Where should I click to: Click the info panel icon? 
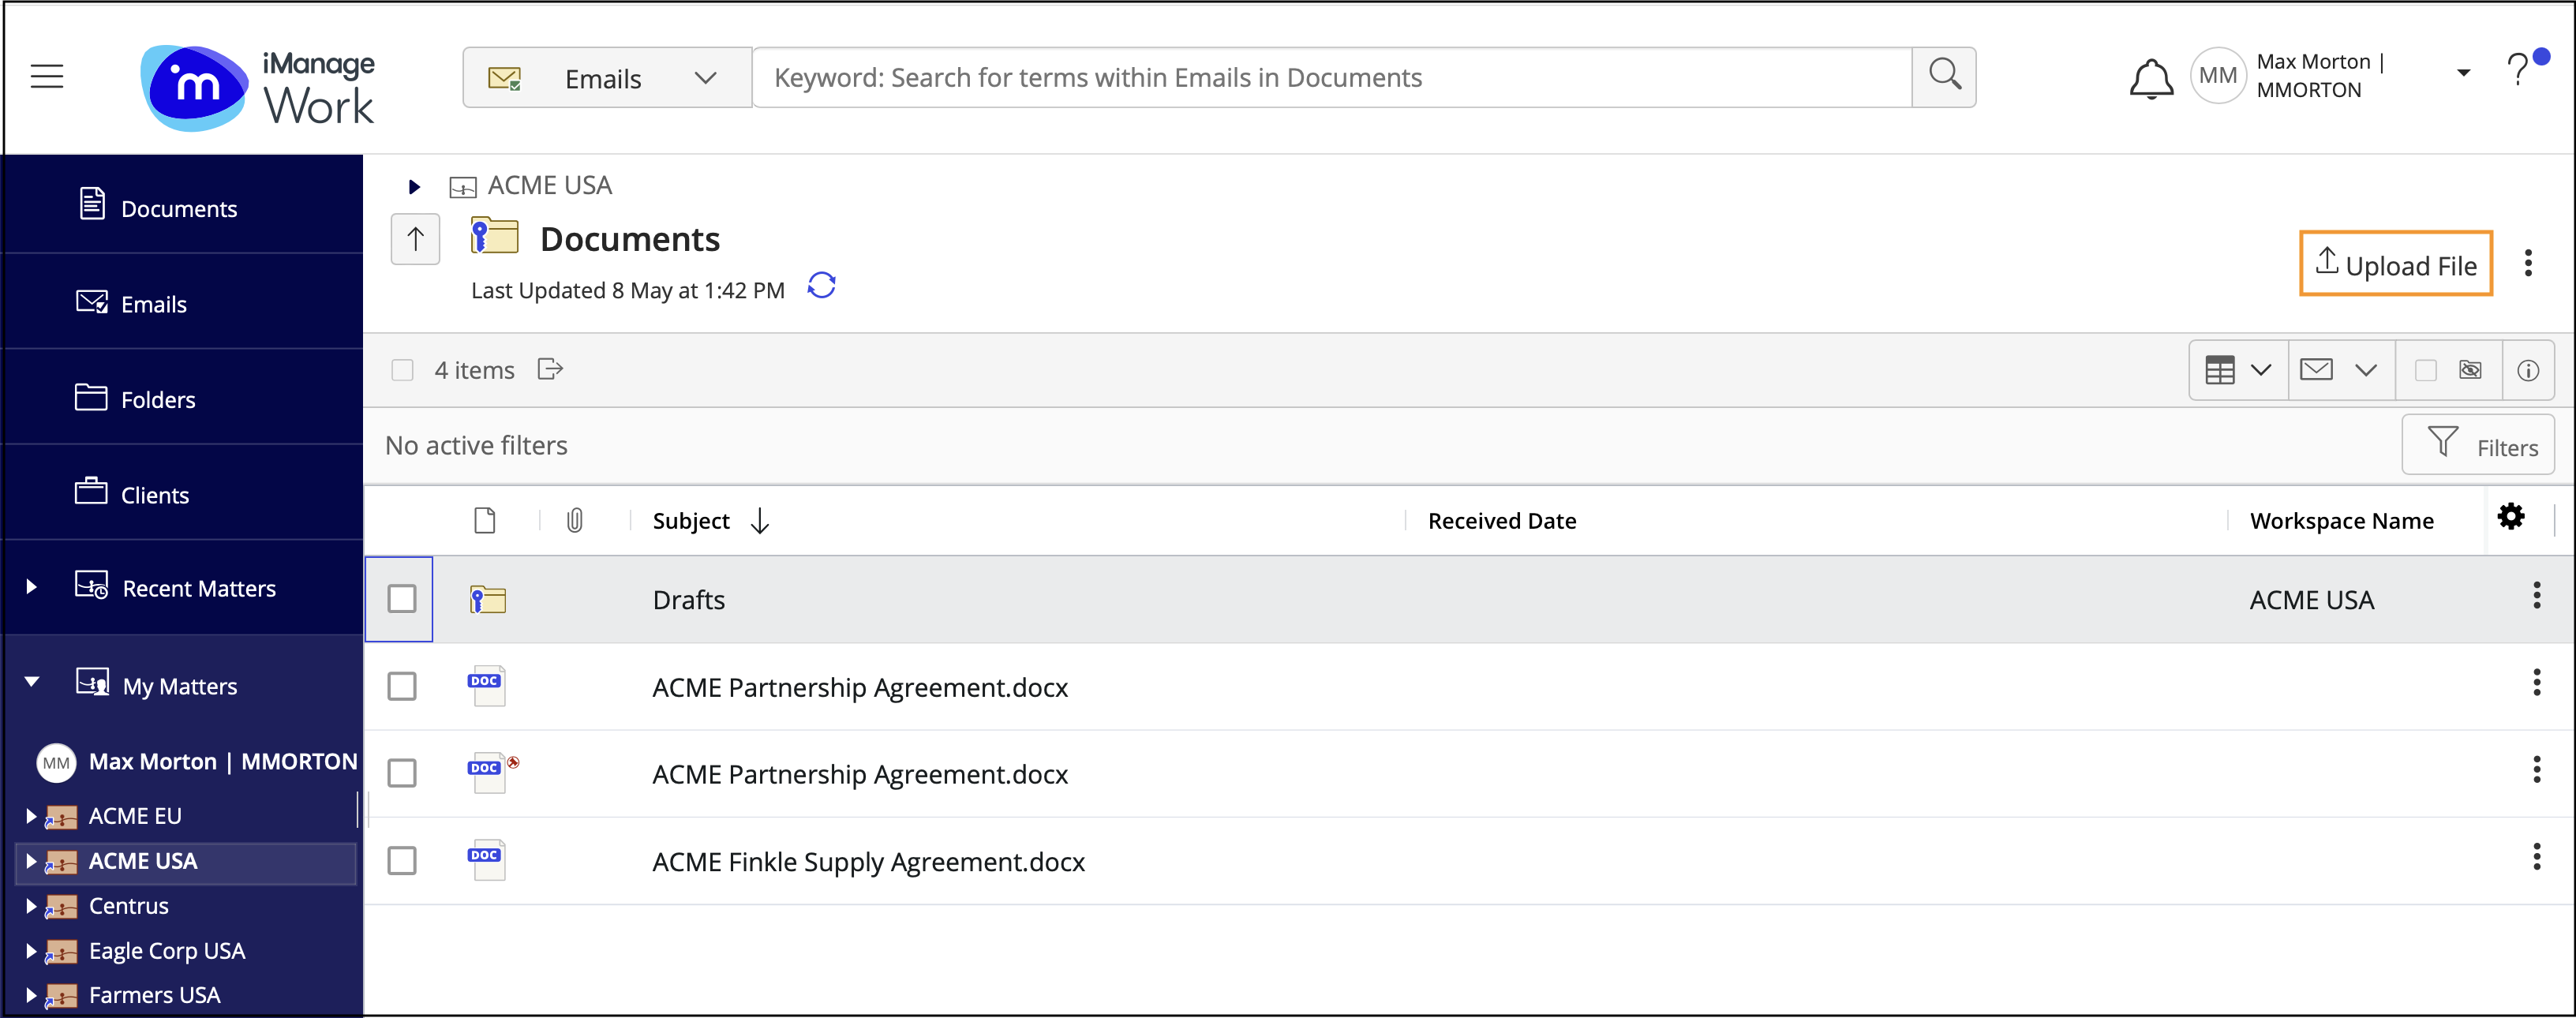(x=2527, y=371)
